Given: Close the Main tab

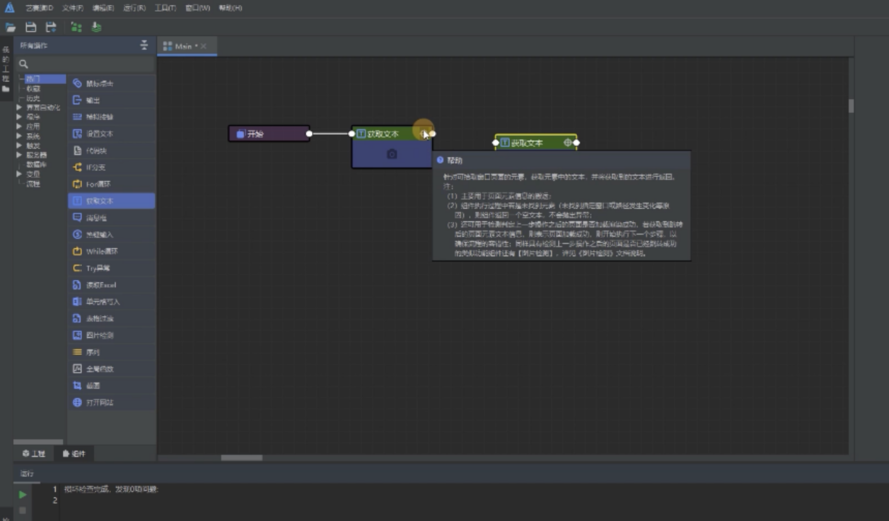Looking at the screenshot, I should (204, 46).
